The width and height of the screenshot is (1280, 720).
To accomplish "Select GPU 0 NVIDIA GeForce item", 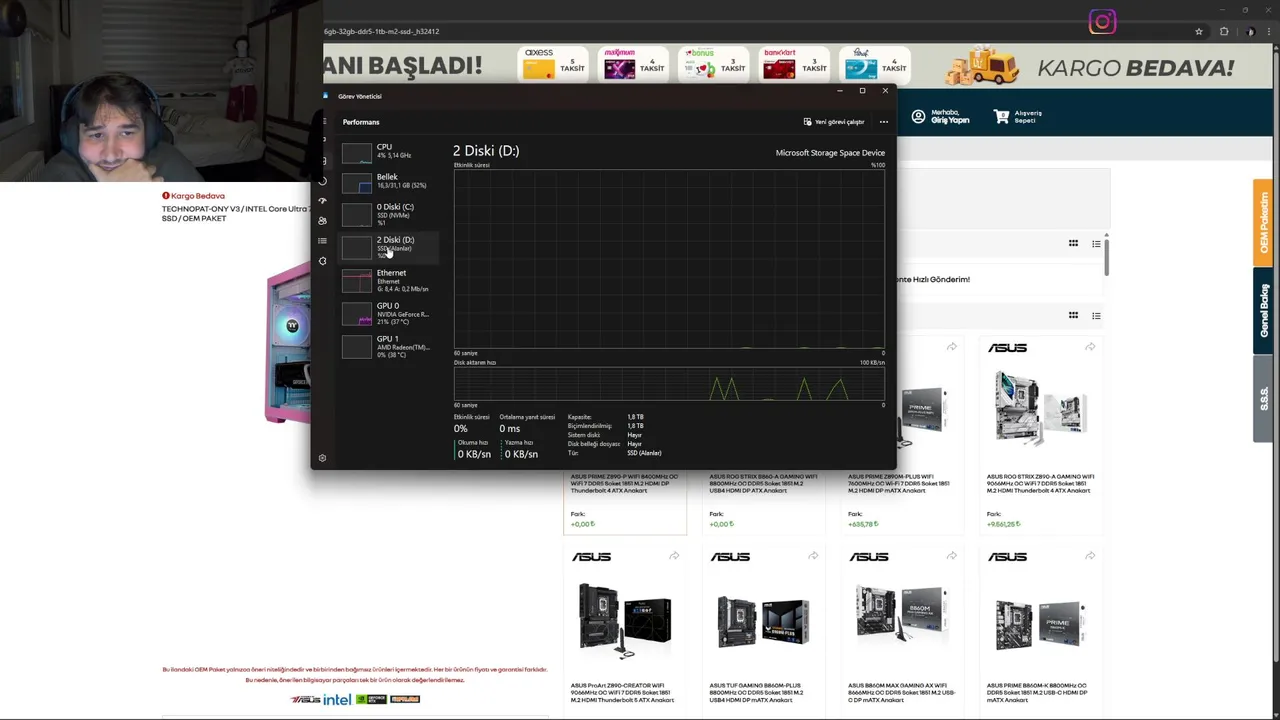I will 388,313.
